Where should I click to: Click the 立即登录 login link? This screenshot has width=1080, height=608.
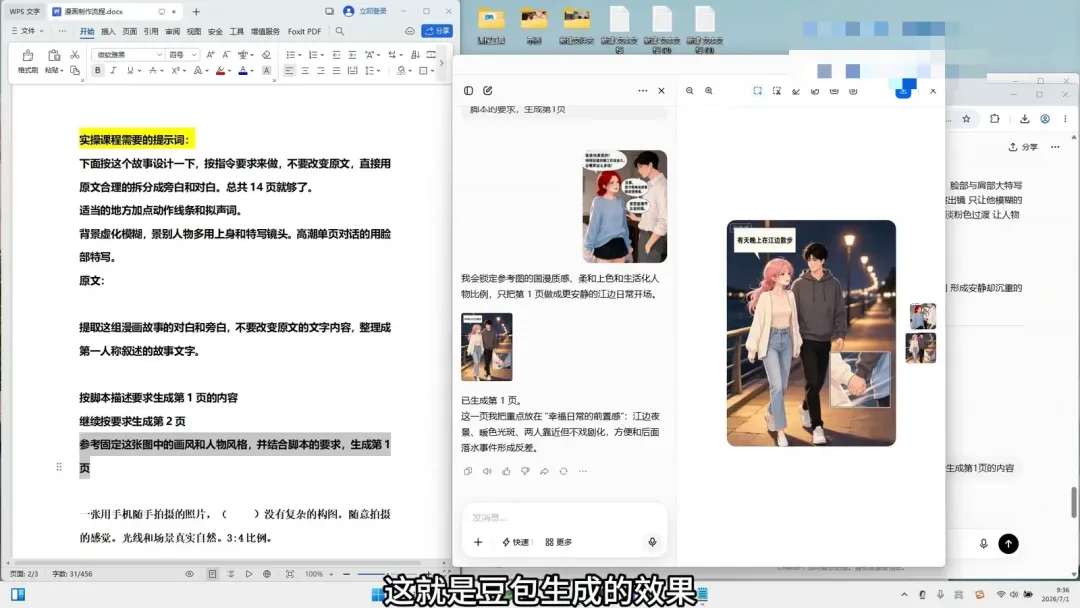click(x=373, y=11)
